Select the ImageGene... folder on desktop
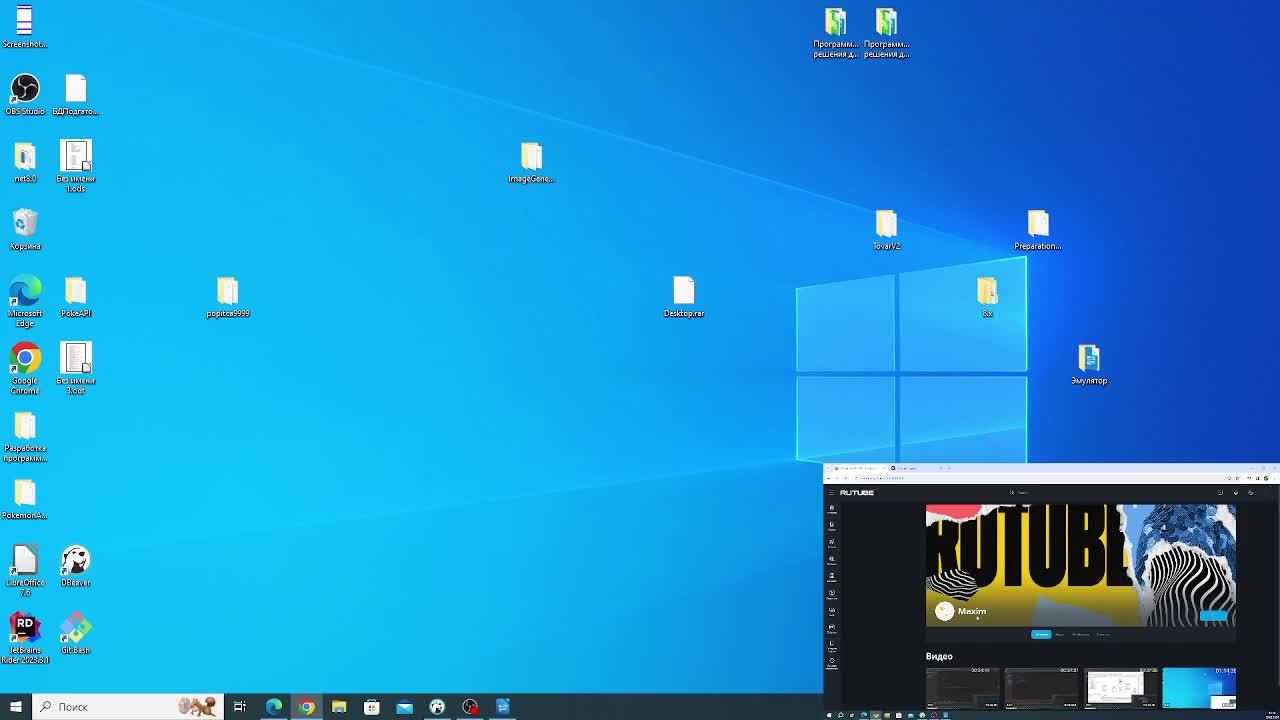The image size is (1280, 720). click(531, 162)
